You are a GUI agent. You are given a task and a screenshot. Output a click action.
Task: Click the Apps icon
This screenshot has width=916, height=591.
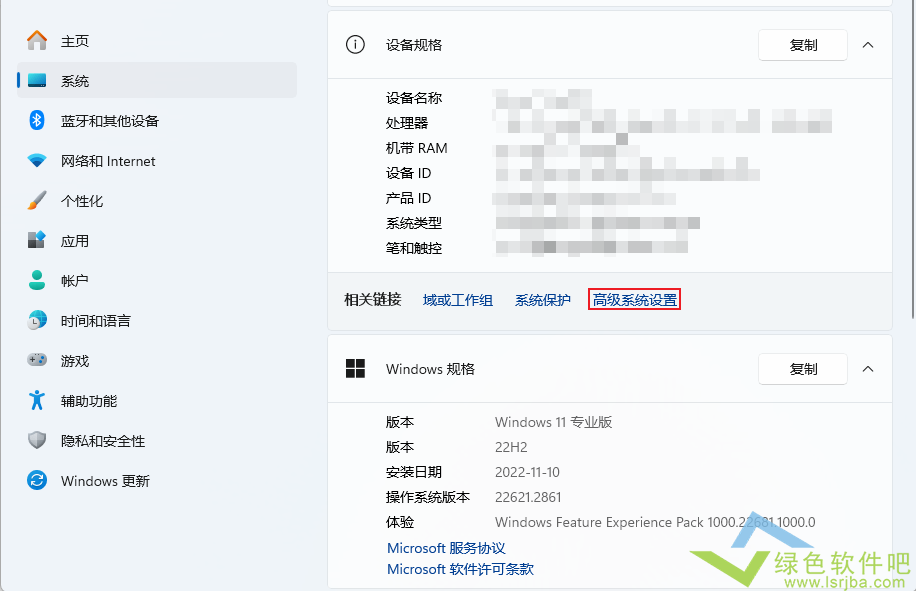[37, 240]
